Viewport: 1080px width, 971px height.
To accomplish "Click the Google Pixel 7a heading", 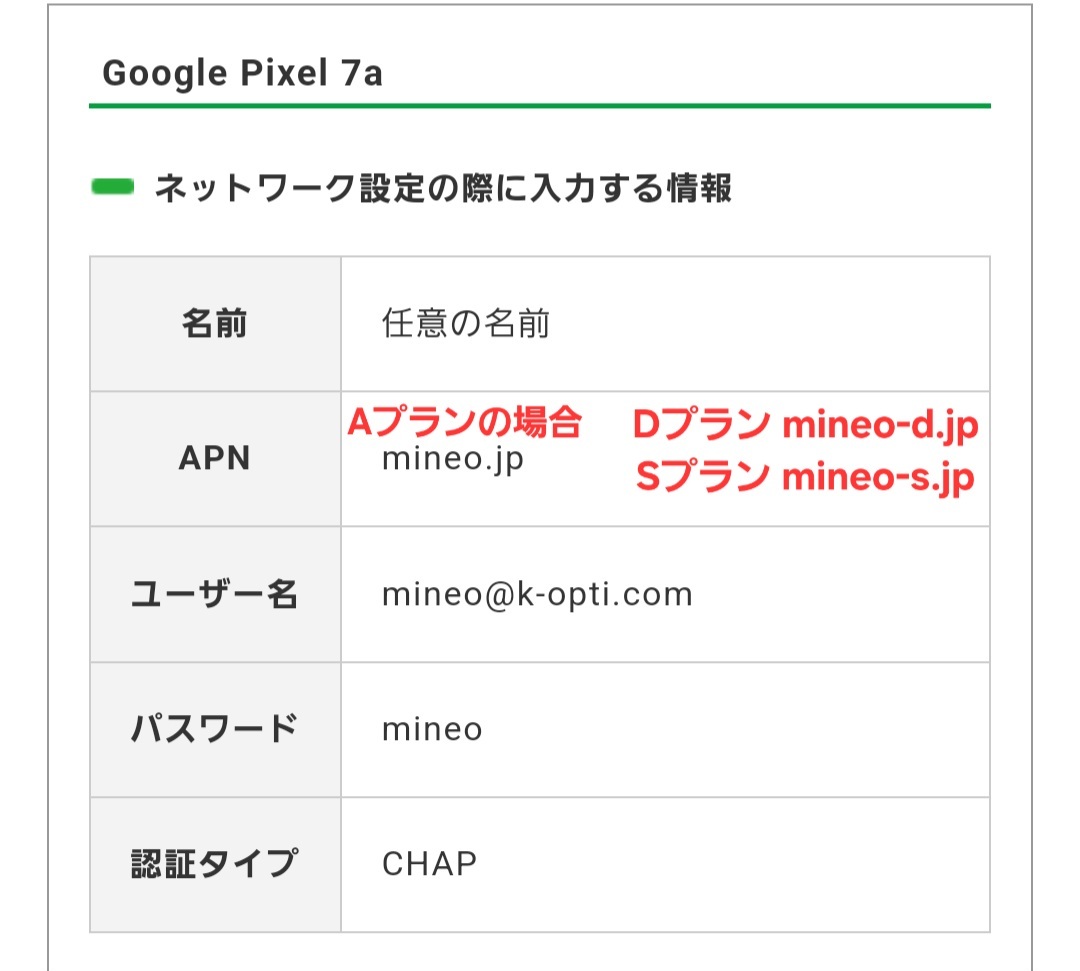I will [x=242, y=74].
